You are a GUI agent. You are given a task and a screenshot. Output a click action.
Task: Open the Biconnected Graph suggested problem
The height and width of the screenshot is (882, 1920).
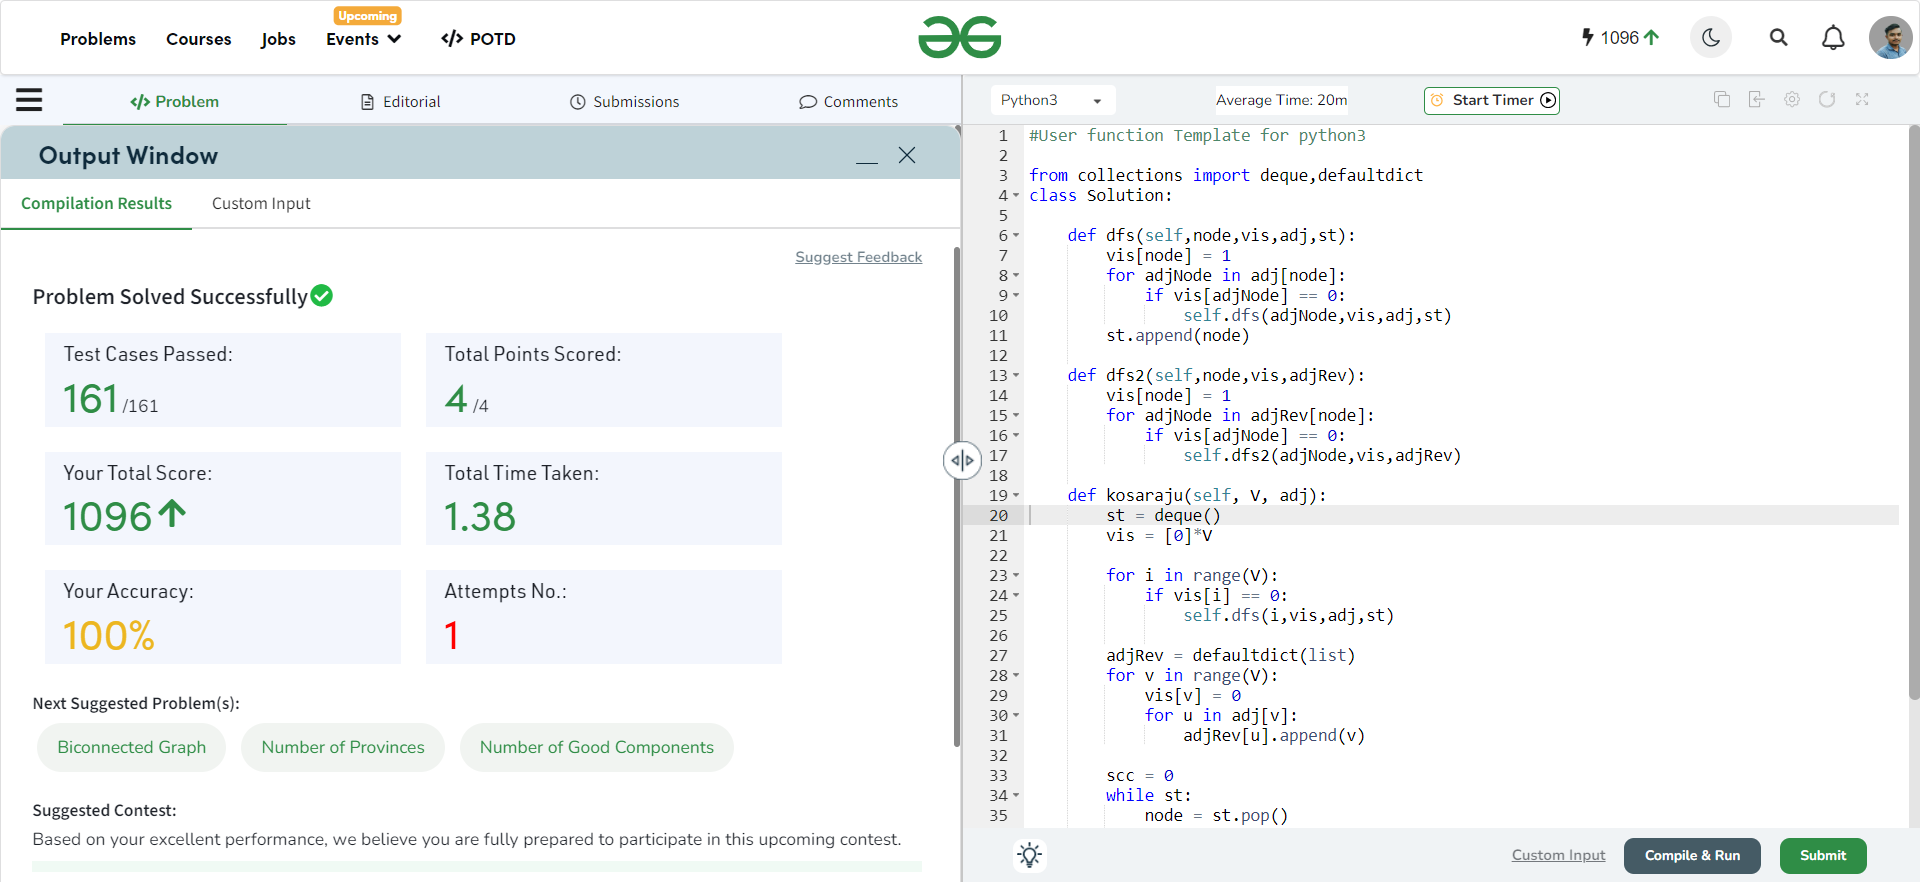[x=132, y=747]
